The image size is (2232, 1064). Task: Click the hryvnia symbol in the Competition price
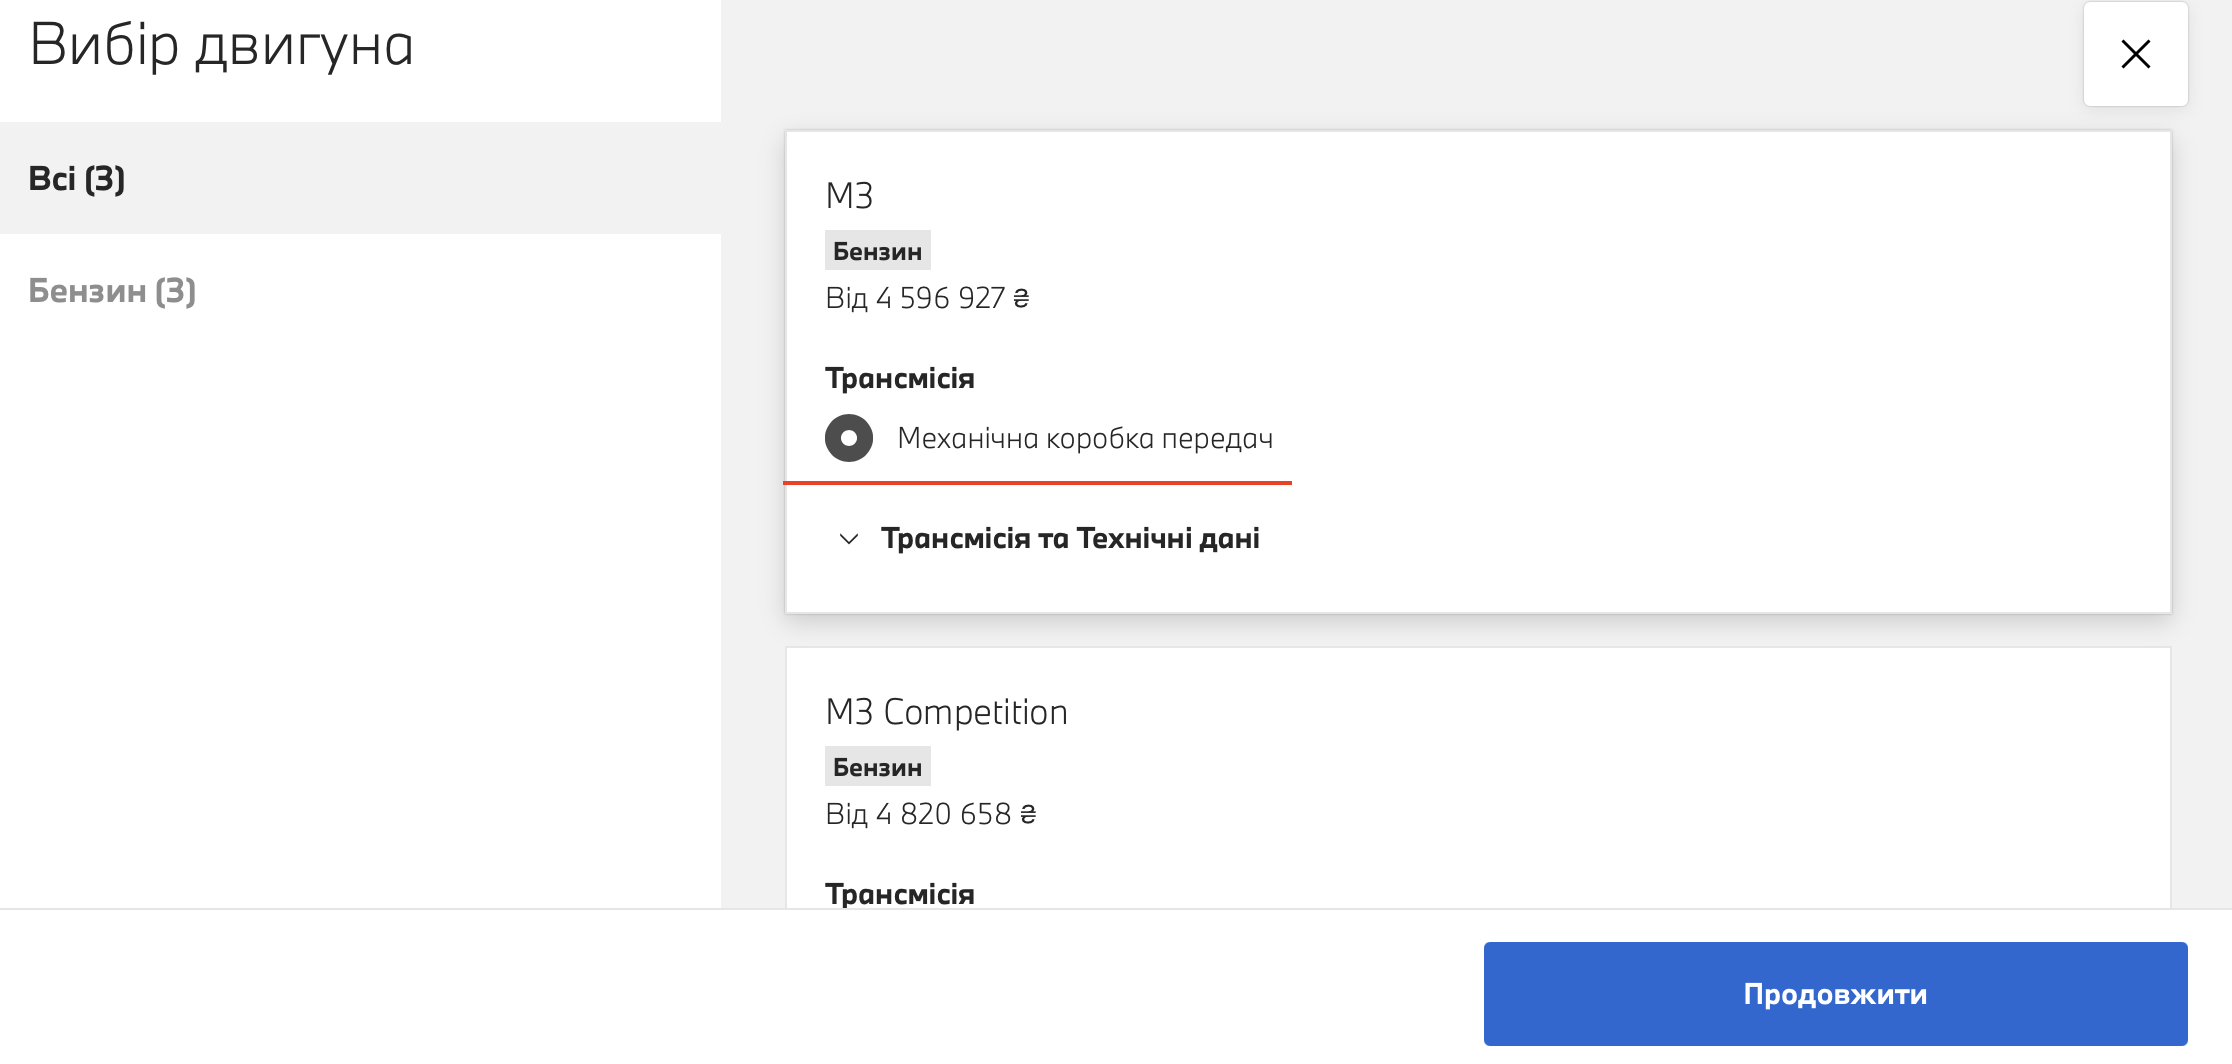pos(1028,814)
